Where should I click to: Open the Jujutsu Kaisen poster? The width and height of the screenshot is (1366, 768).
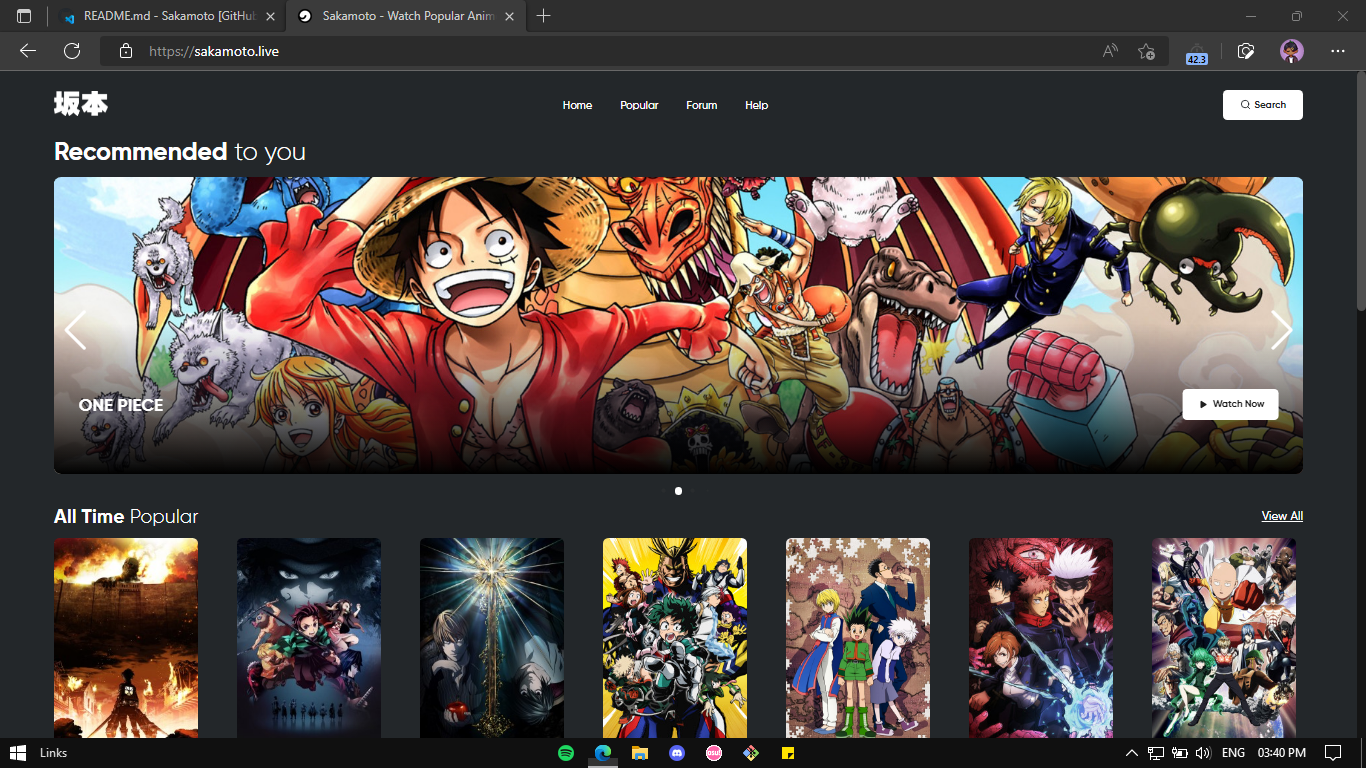tap(1041, 638)
